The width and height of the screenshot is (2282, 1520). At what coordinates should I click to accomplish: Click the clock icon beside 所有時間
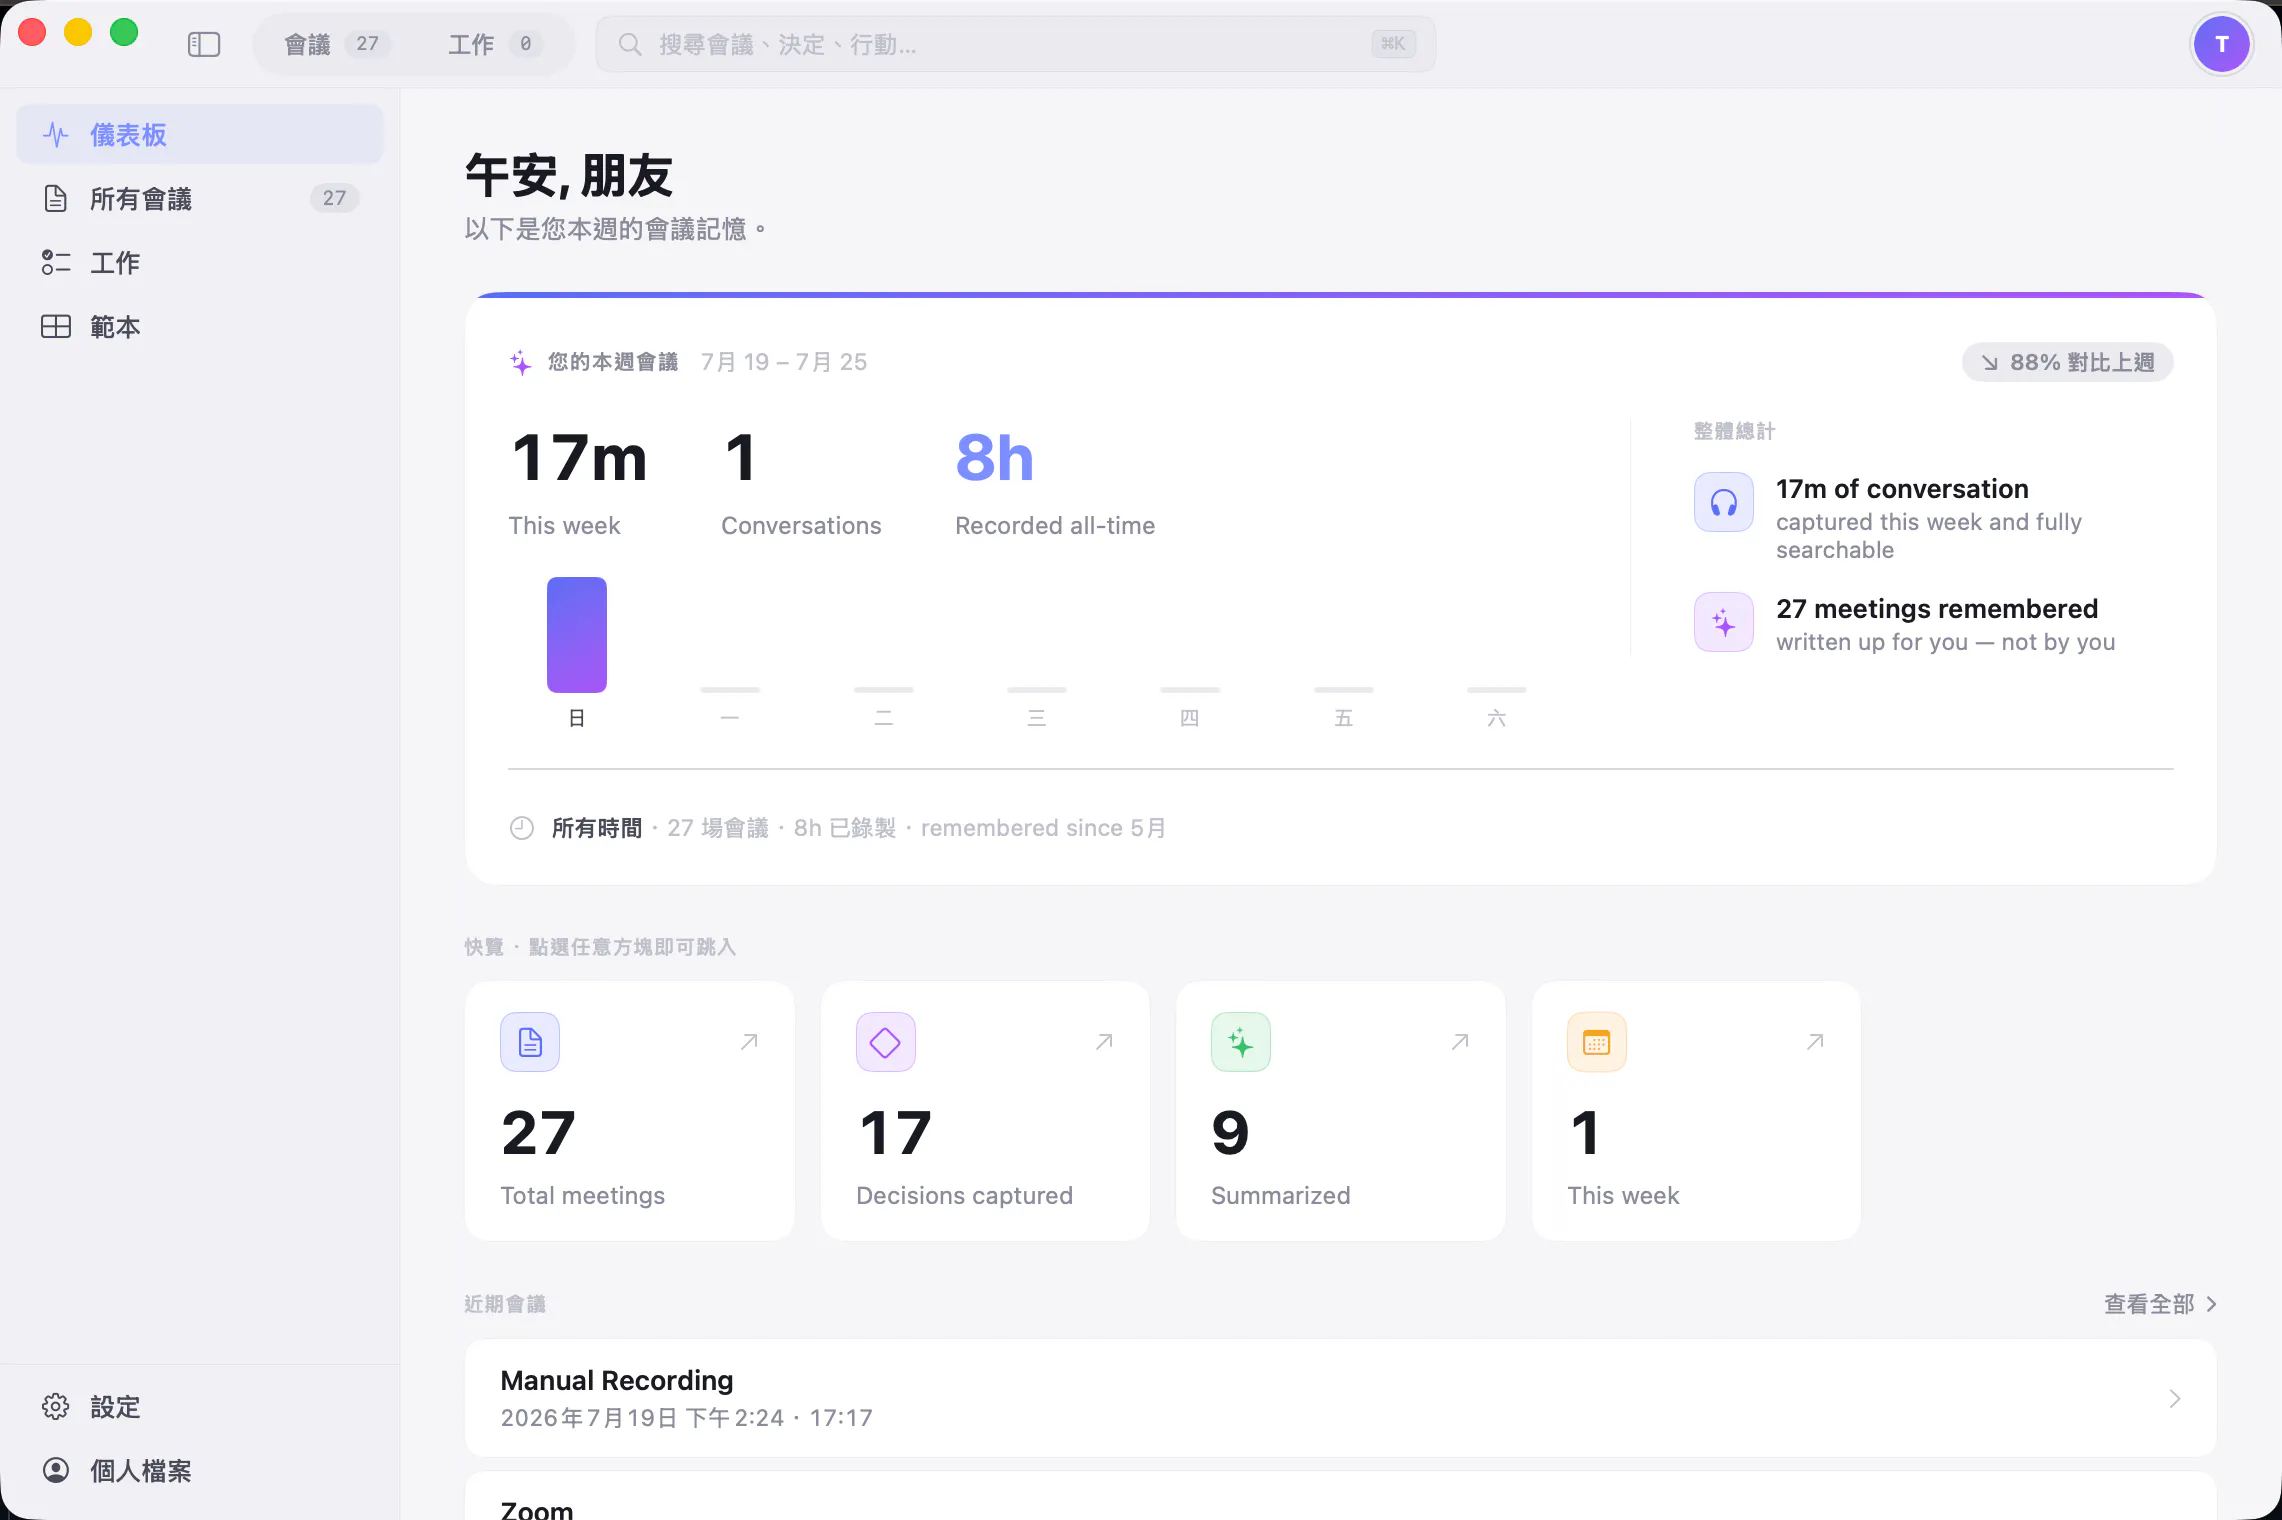click(522, 828)
